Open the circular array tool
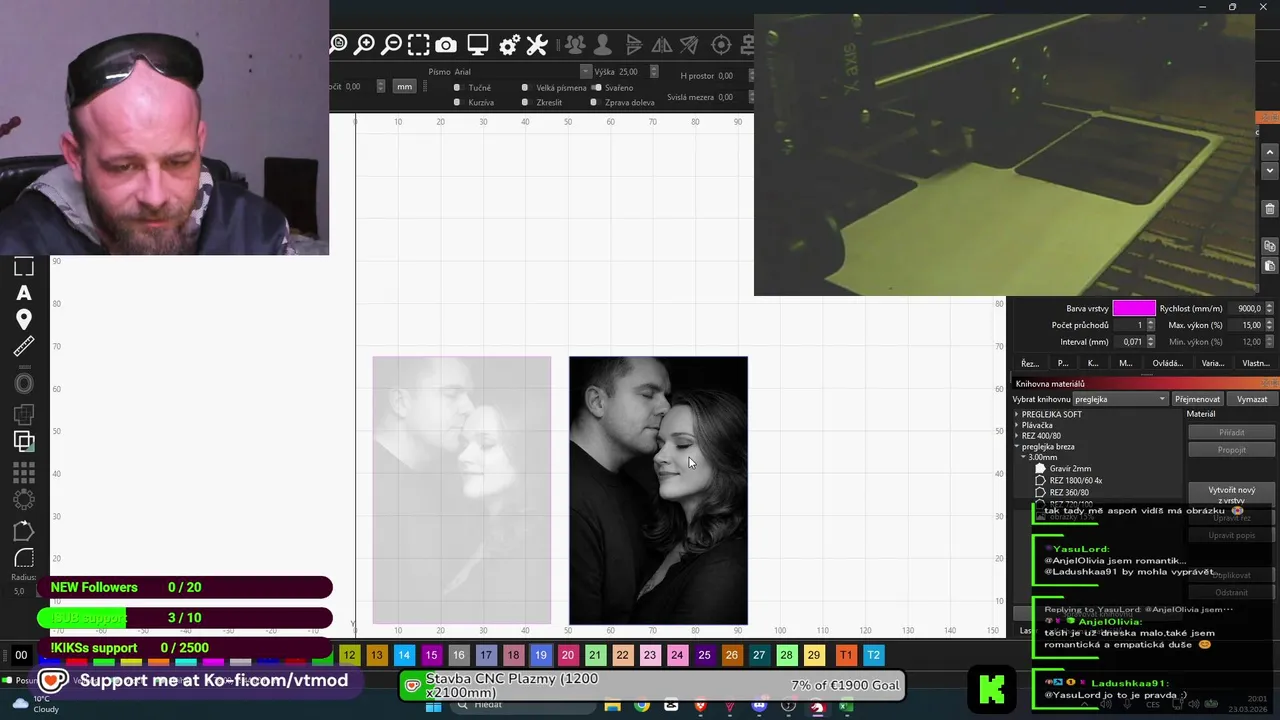The image size is (1280, 720). pyautogui.click(x=24, y=498)
